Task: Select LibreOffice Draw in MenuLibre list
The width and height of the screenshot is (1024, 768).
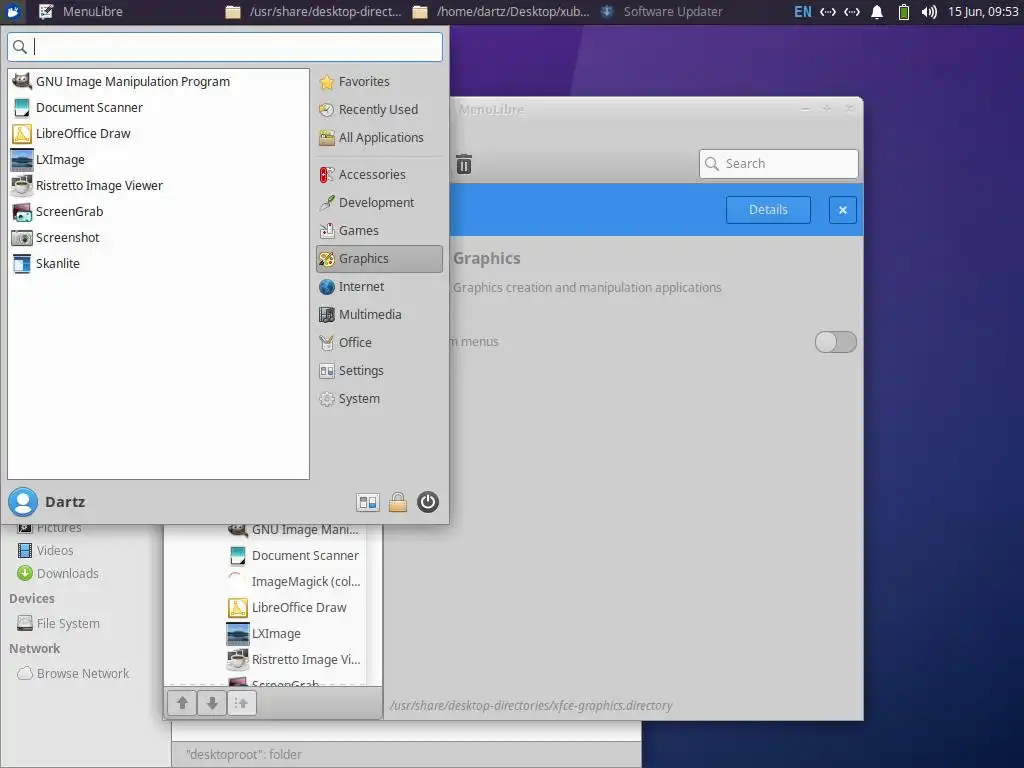Action: 296,608
